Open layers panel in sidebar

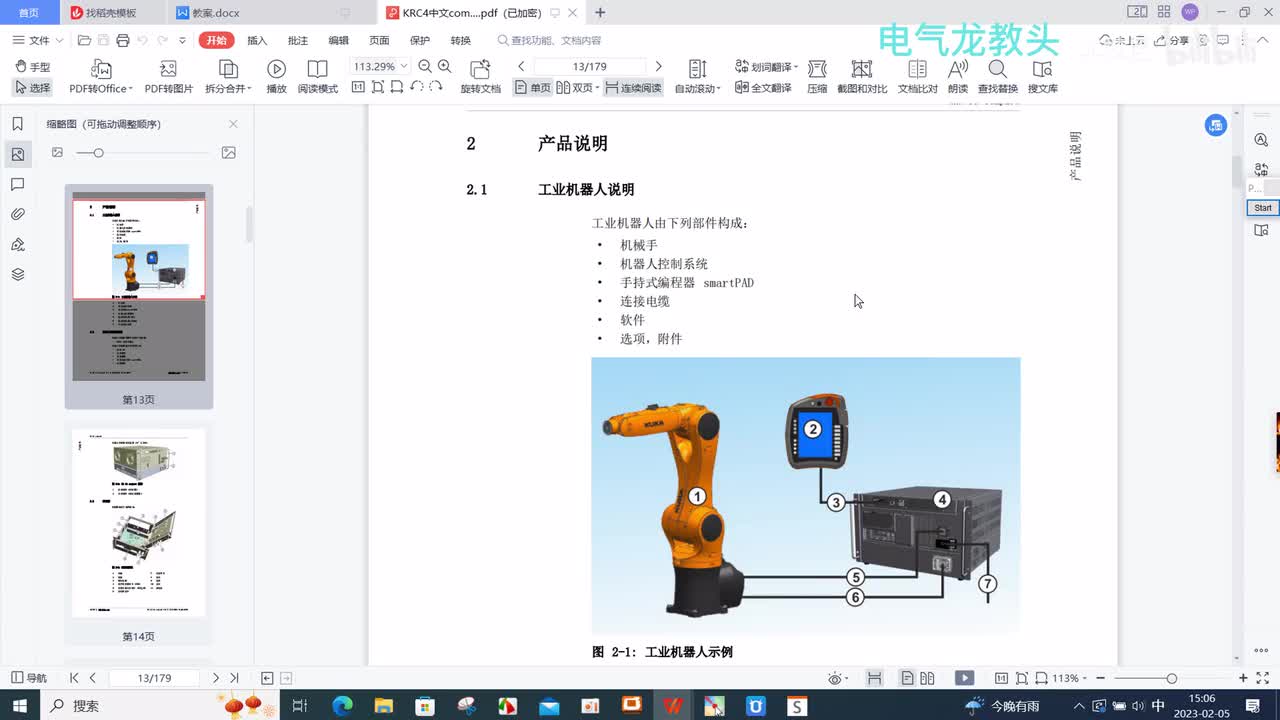(x=17, y=274)
